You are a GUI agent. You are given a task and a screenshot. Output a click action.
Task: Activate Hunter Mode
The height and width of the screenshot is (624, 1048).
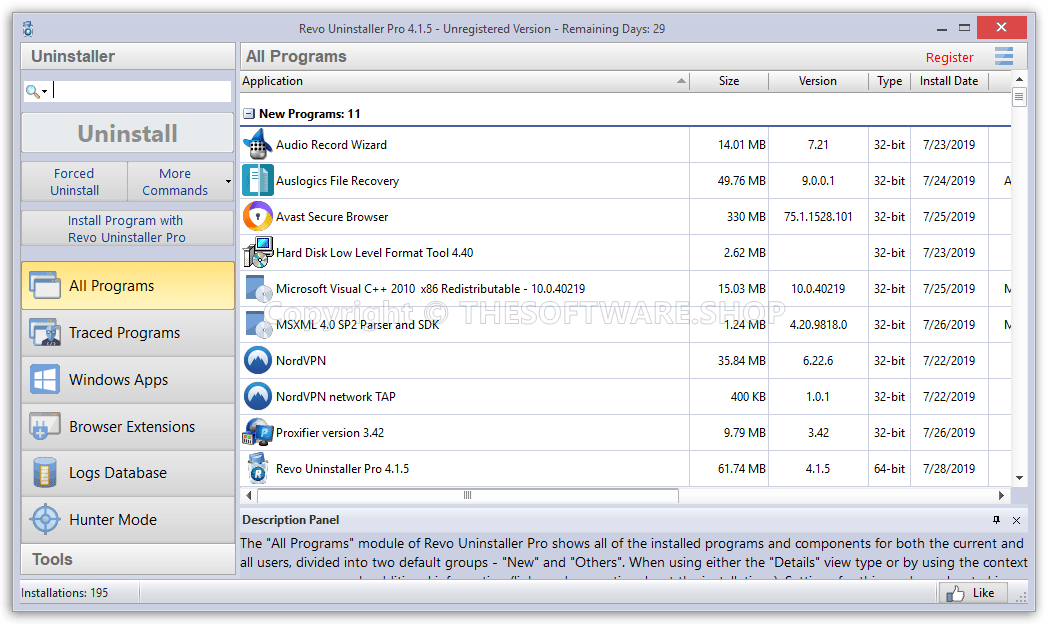(x=128, y=520)
